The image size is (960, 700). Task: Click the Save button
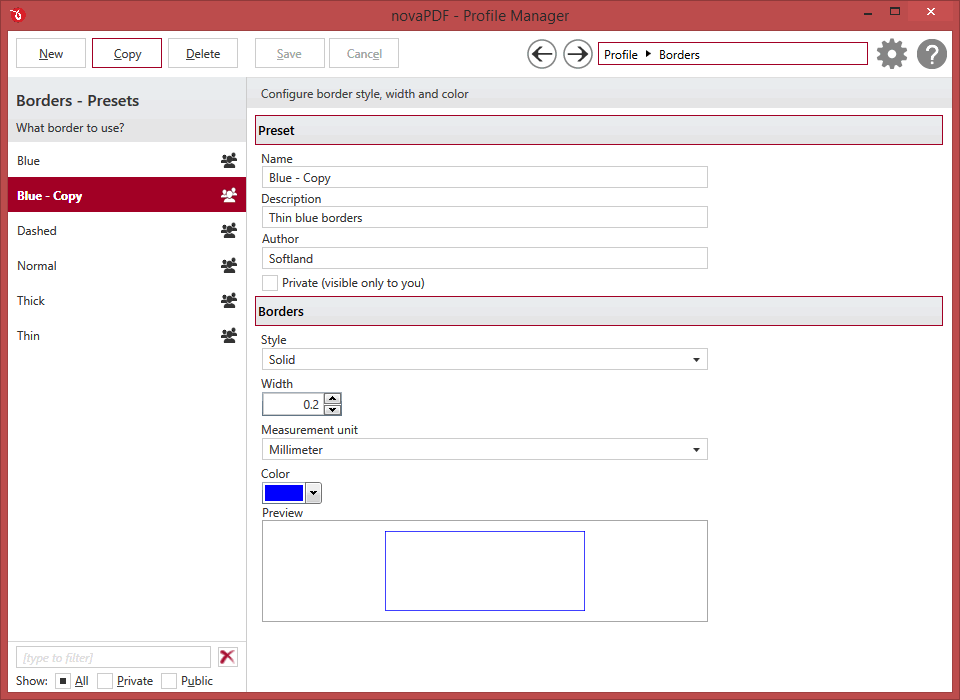289,53
